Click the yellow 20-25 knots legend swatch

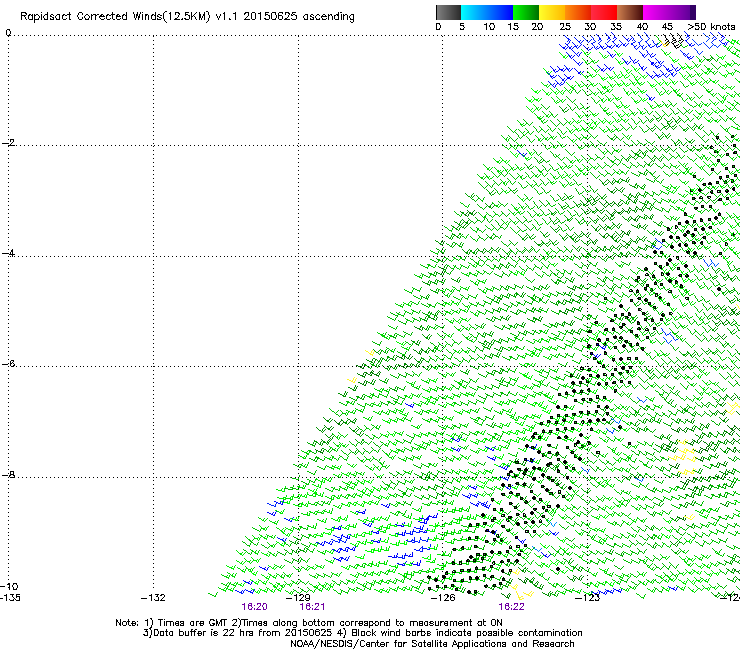click(552, 12)
